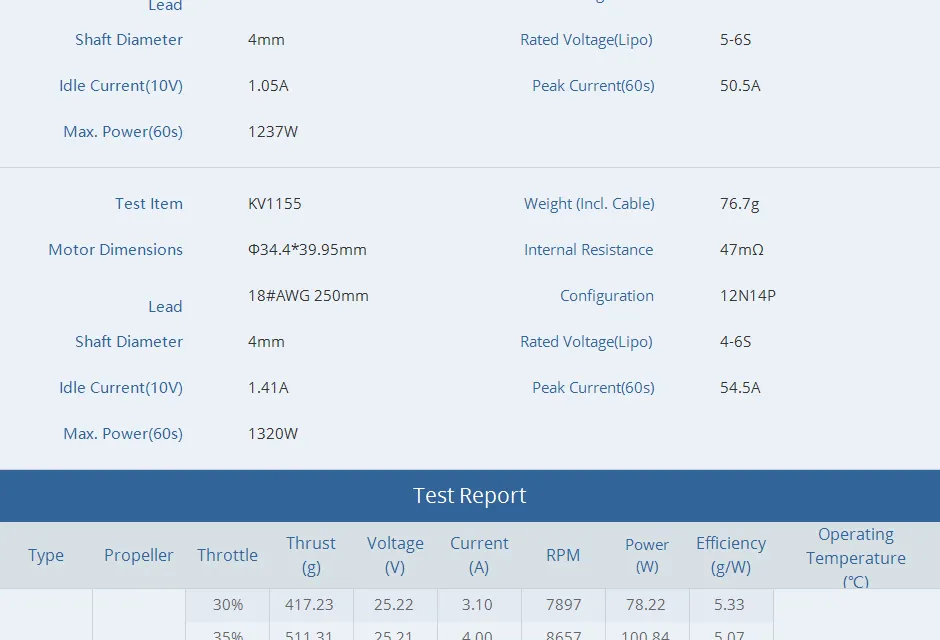940x640 pixels.
Task: Select the Efficiency (g/W) column header
Action: [x=730, y=554]
